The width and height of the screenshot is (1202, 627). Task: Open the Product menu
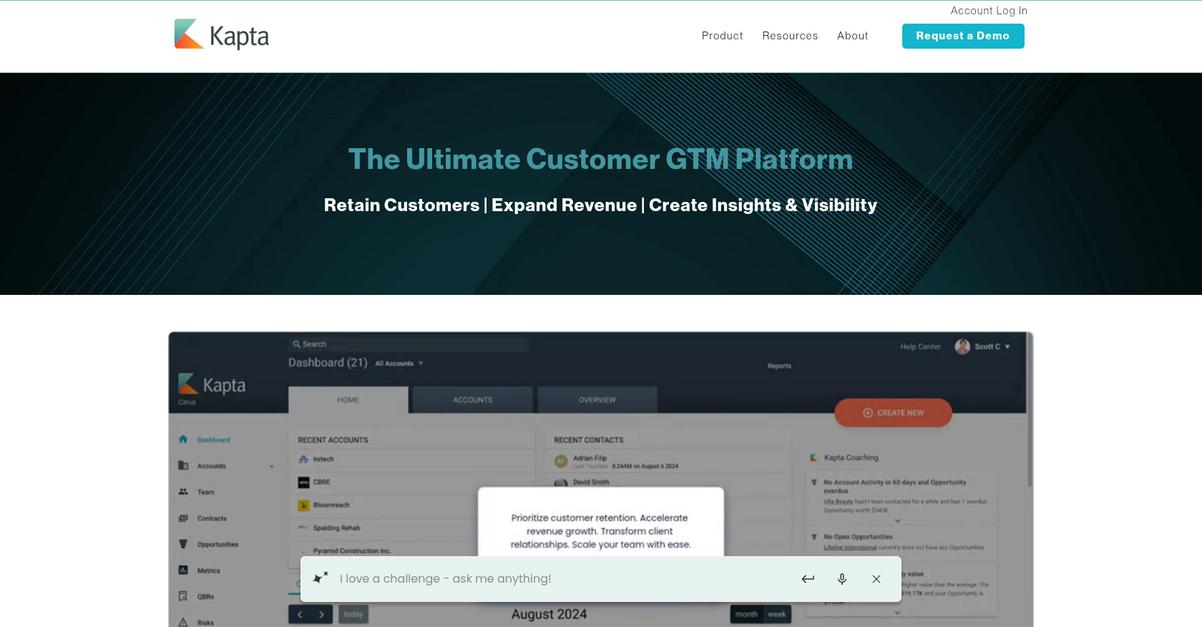[x=722, y=36]
